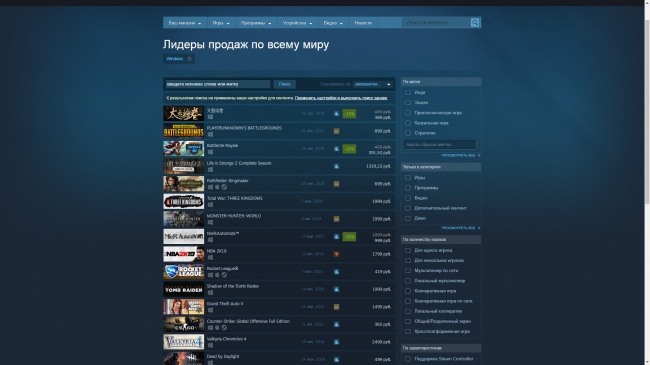This screenshot has height=365, width=650.
Task: Tick the Игры category checkbox
Action: click(x=408, y=178)
